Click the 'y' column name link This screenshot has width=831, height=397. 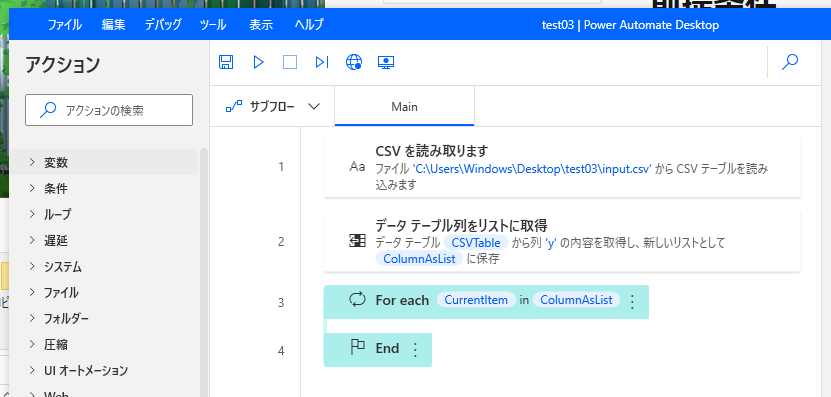(x=550, y=243)
